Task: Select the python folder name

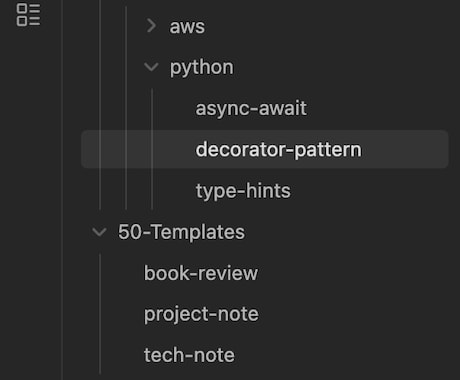Action: click(202, 68)
